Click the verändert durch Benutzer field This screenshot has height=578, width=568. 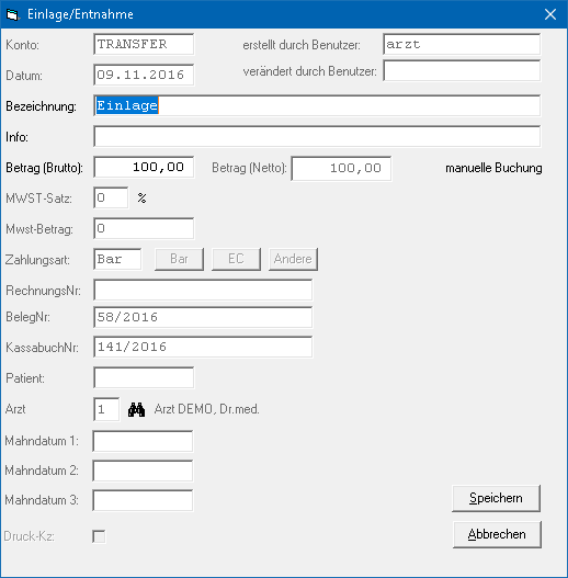(x=462, y=71)
